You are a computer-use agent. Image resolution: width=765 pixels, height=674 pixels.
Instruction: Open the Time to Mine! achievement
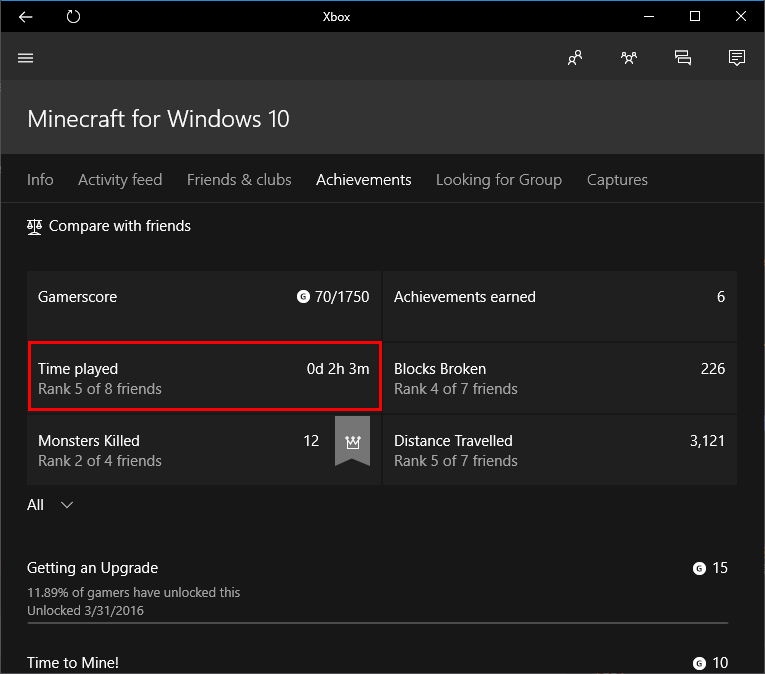coord(377,663)
